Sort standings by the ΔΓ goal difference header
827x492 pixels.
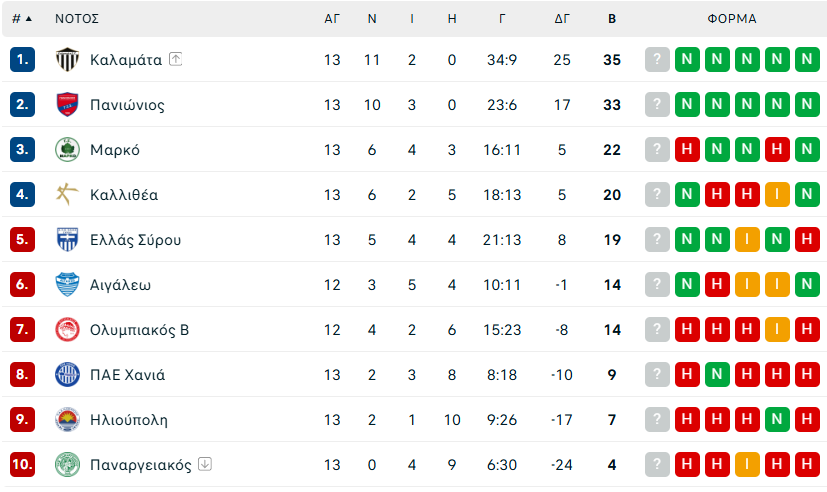[562, 18]
